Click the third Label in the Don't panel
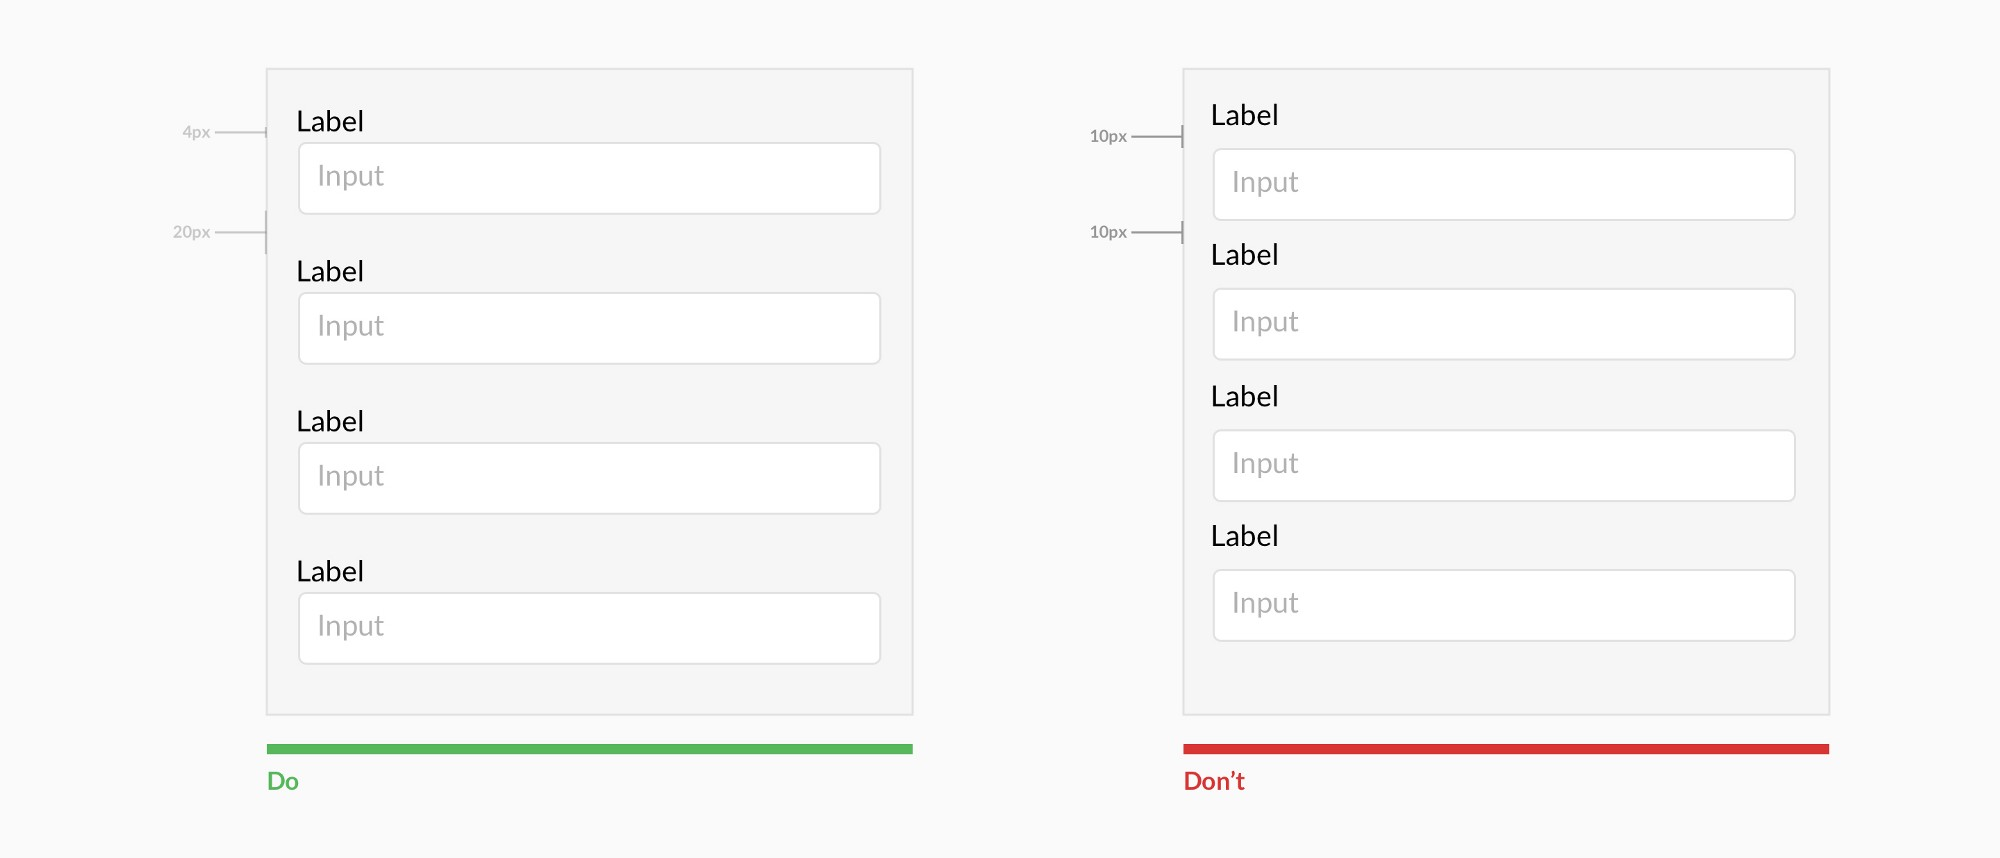The width and height of the screenshot is (2000, 858). [x=1244, y=397]
